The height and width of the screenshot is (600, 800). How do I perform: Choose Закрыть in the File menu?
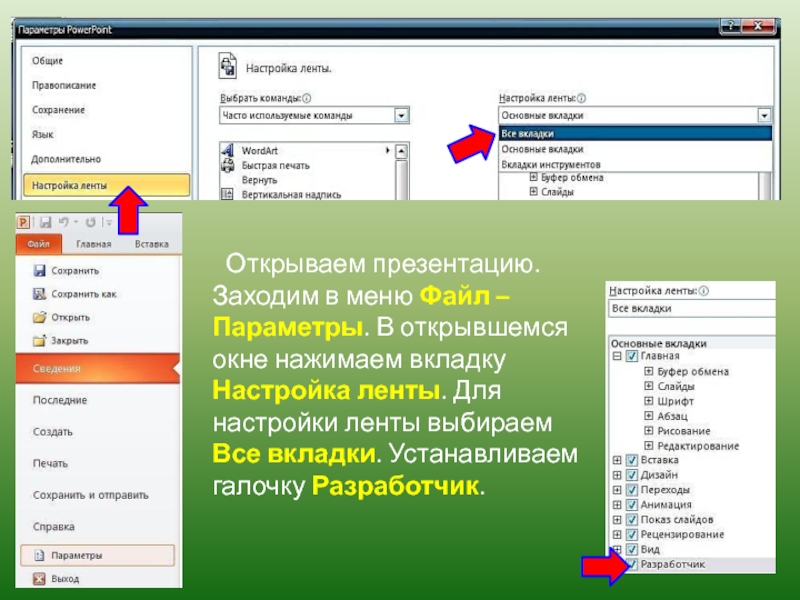[x=69, y=340]
